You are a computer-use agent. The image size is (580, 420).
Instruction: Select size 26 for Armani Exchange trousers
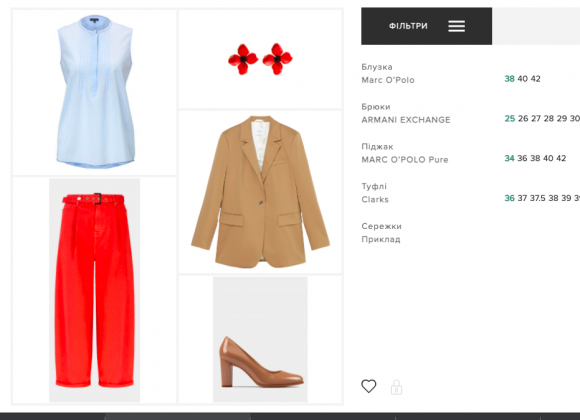523,118
